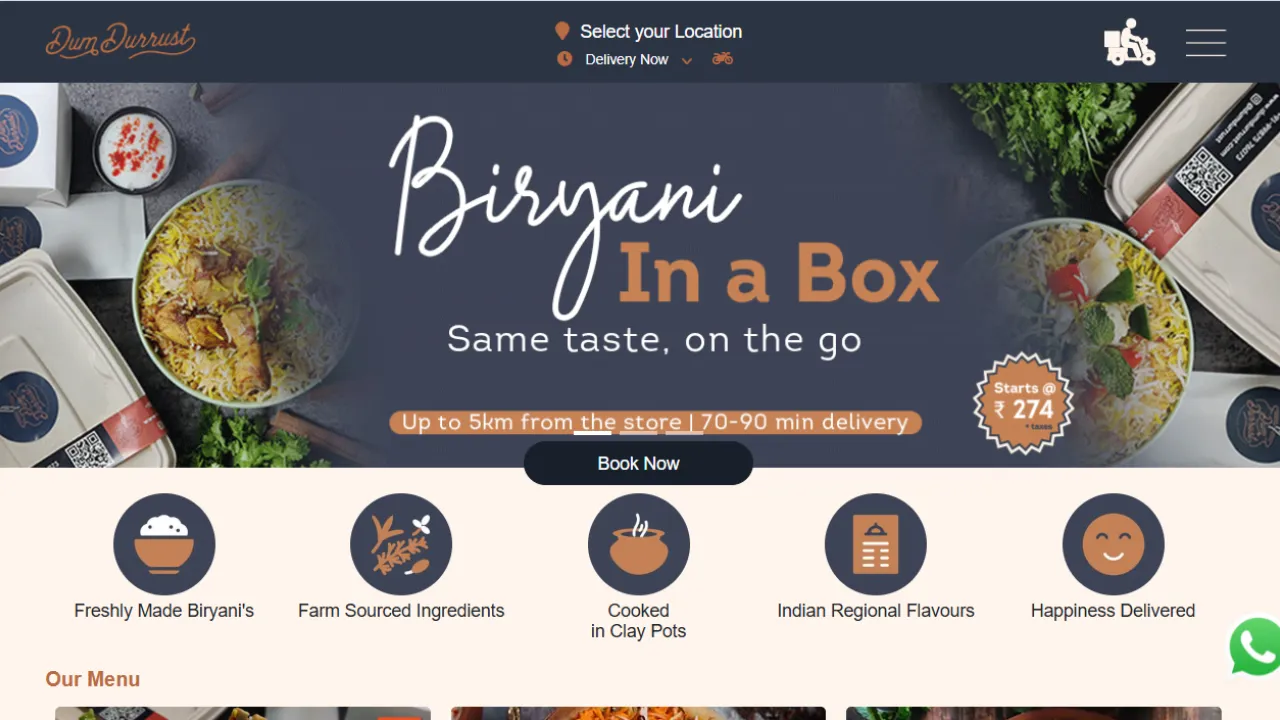Open the delivery rider cart icon

coord(1129,42)
